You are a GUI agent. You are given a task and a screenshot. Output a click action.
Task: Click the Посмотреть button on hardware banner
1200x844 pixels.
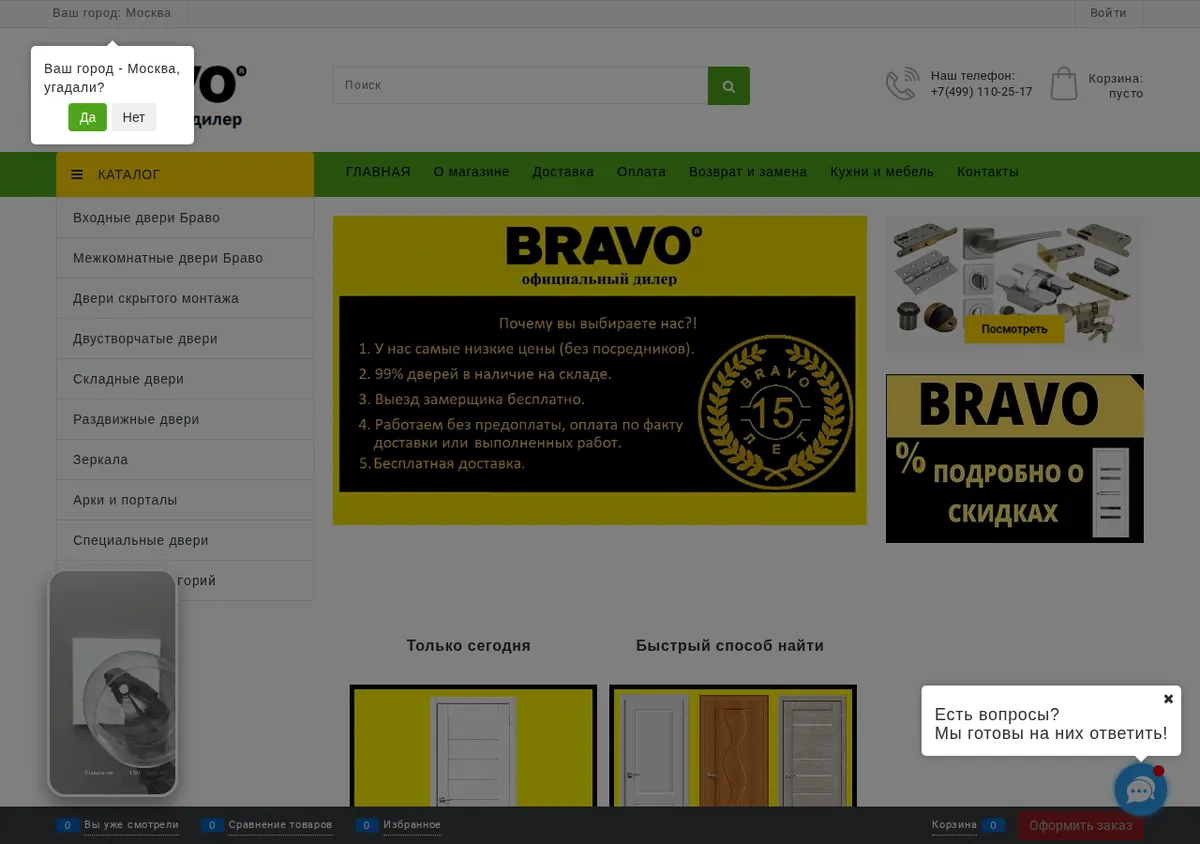tap(1014, 329)
